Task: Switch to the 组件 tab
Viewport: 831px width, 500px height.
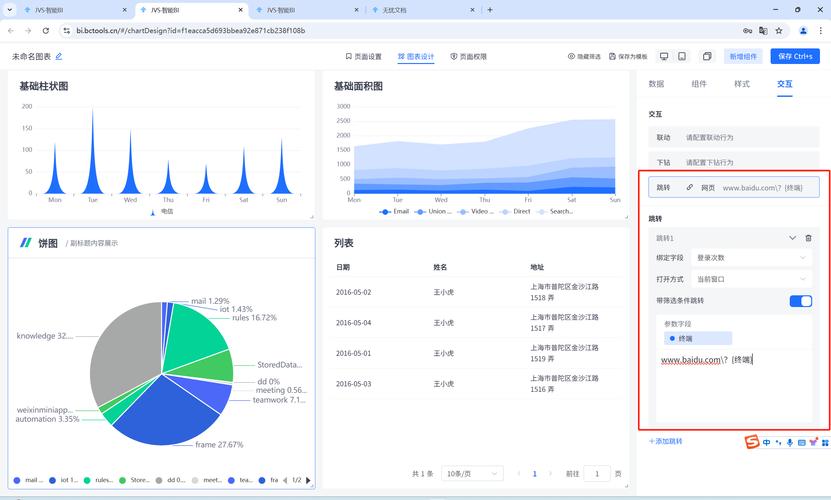Action: tap(699, 84)
